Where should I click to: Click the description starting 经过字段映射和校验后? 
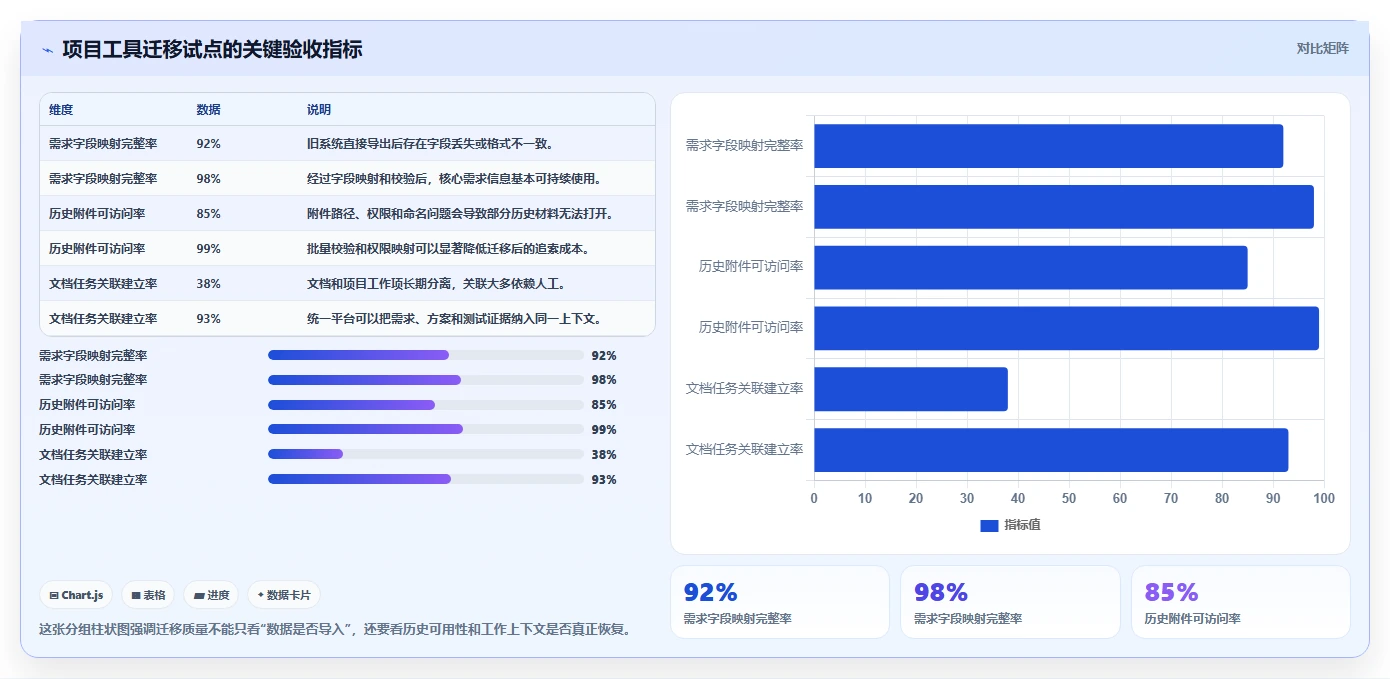454,179
